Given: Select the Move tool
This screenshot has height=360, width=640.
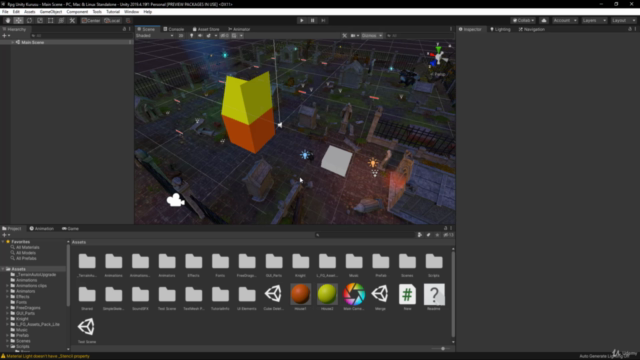Looking at the screenshot, I should (18, 20).
